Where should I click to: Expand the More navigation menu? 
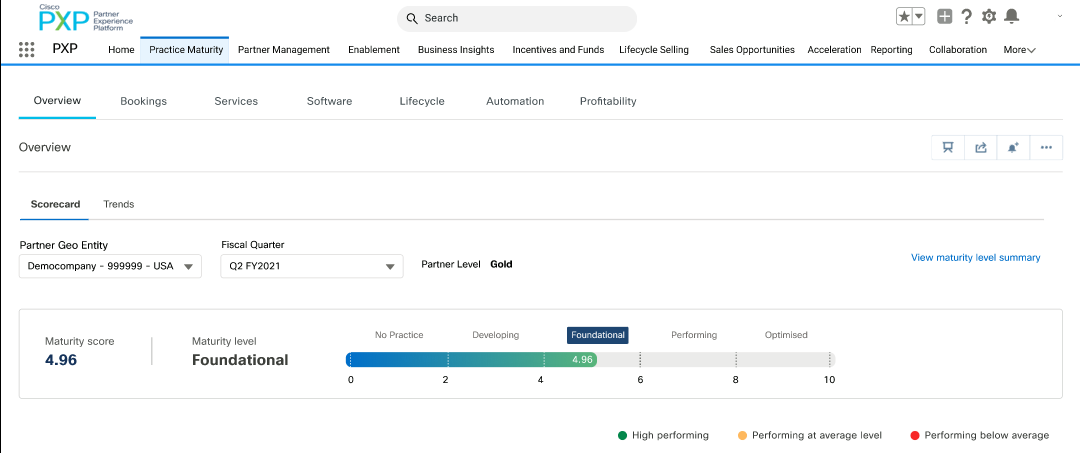1019,50
